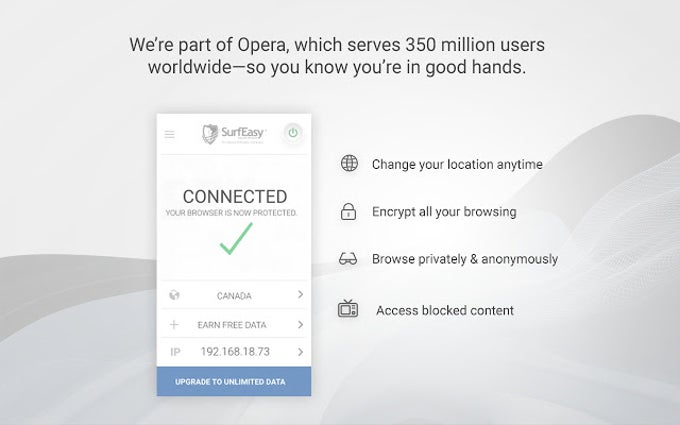Select the Canada location row label
680x425 pixels.
click(234, 296)
